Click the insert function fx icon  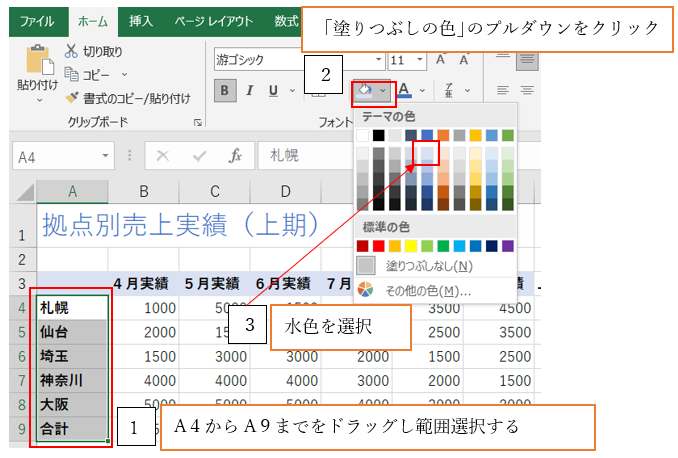click(x=236, y=156)
